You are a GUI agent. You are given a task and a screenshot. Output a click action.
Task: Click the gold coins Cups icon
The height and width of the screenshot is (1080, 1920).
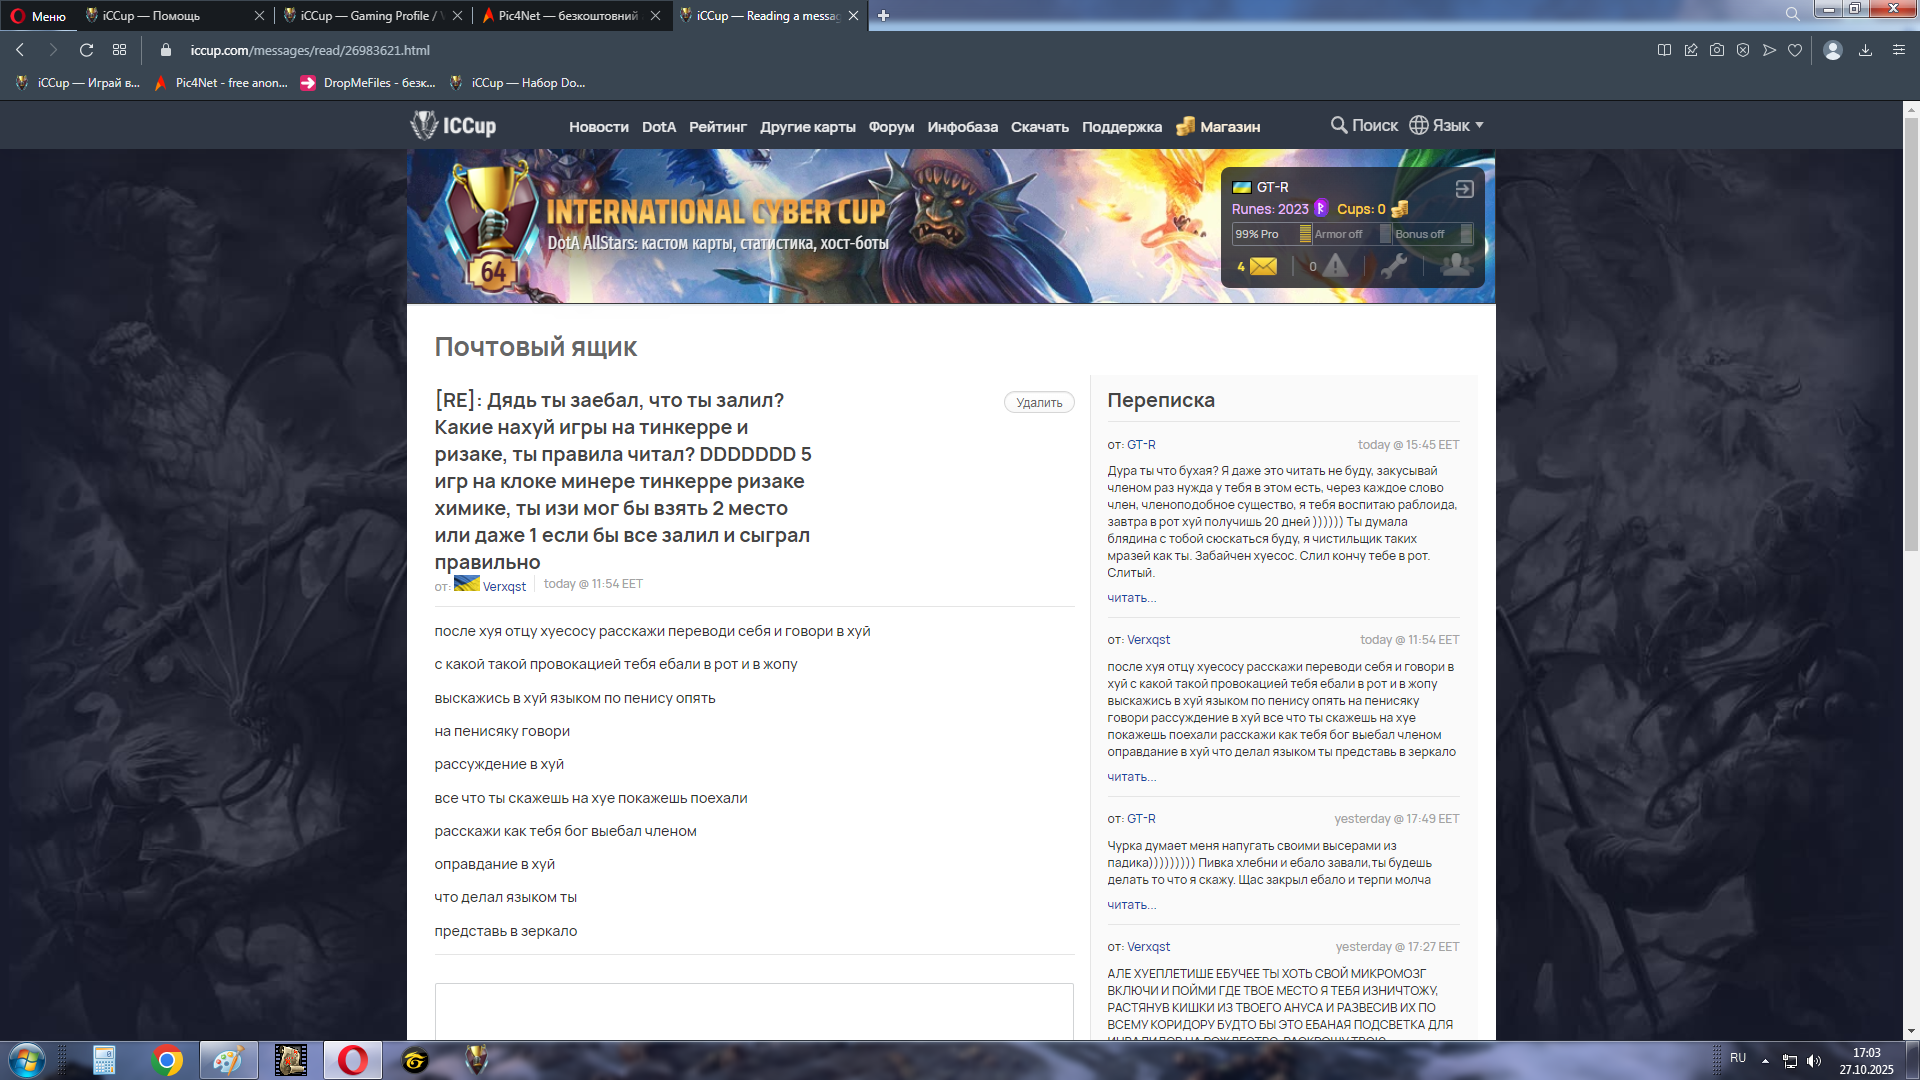tap(1400, 208)
